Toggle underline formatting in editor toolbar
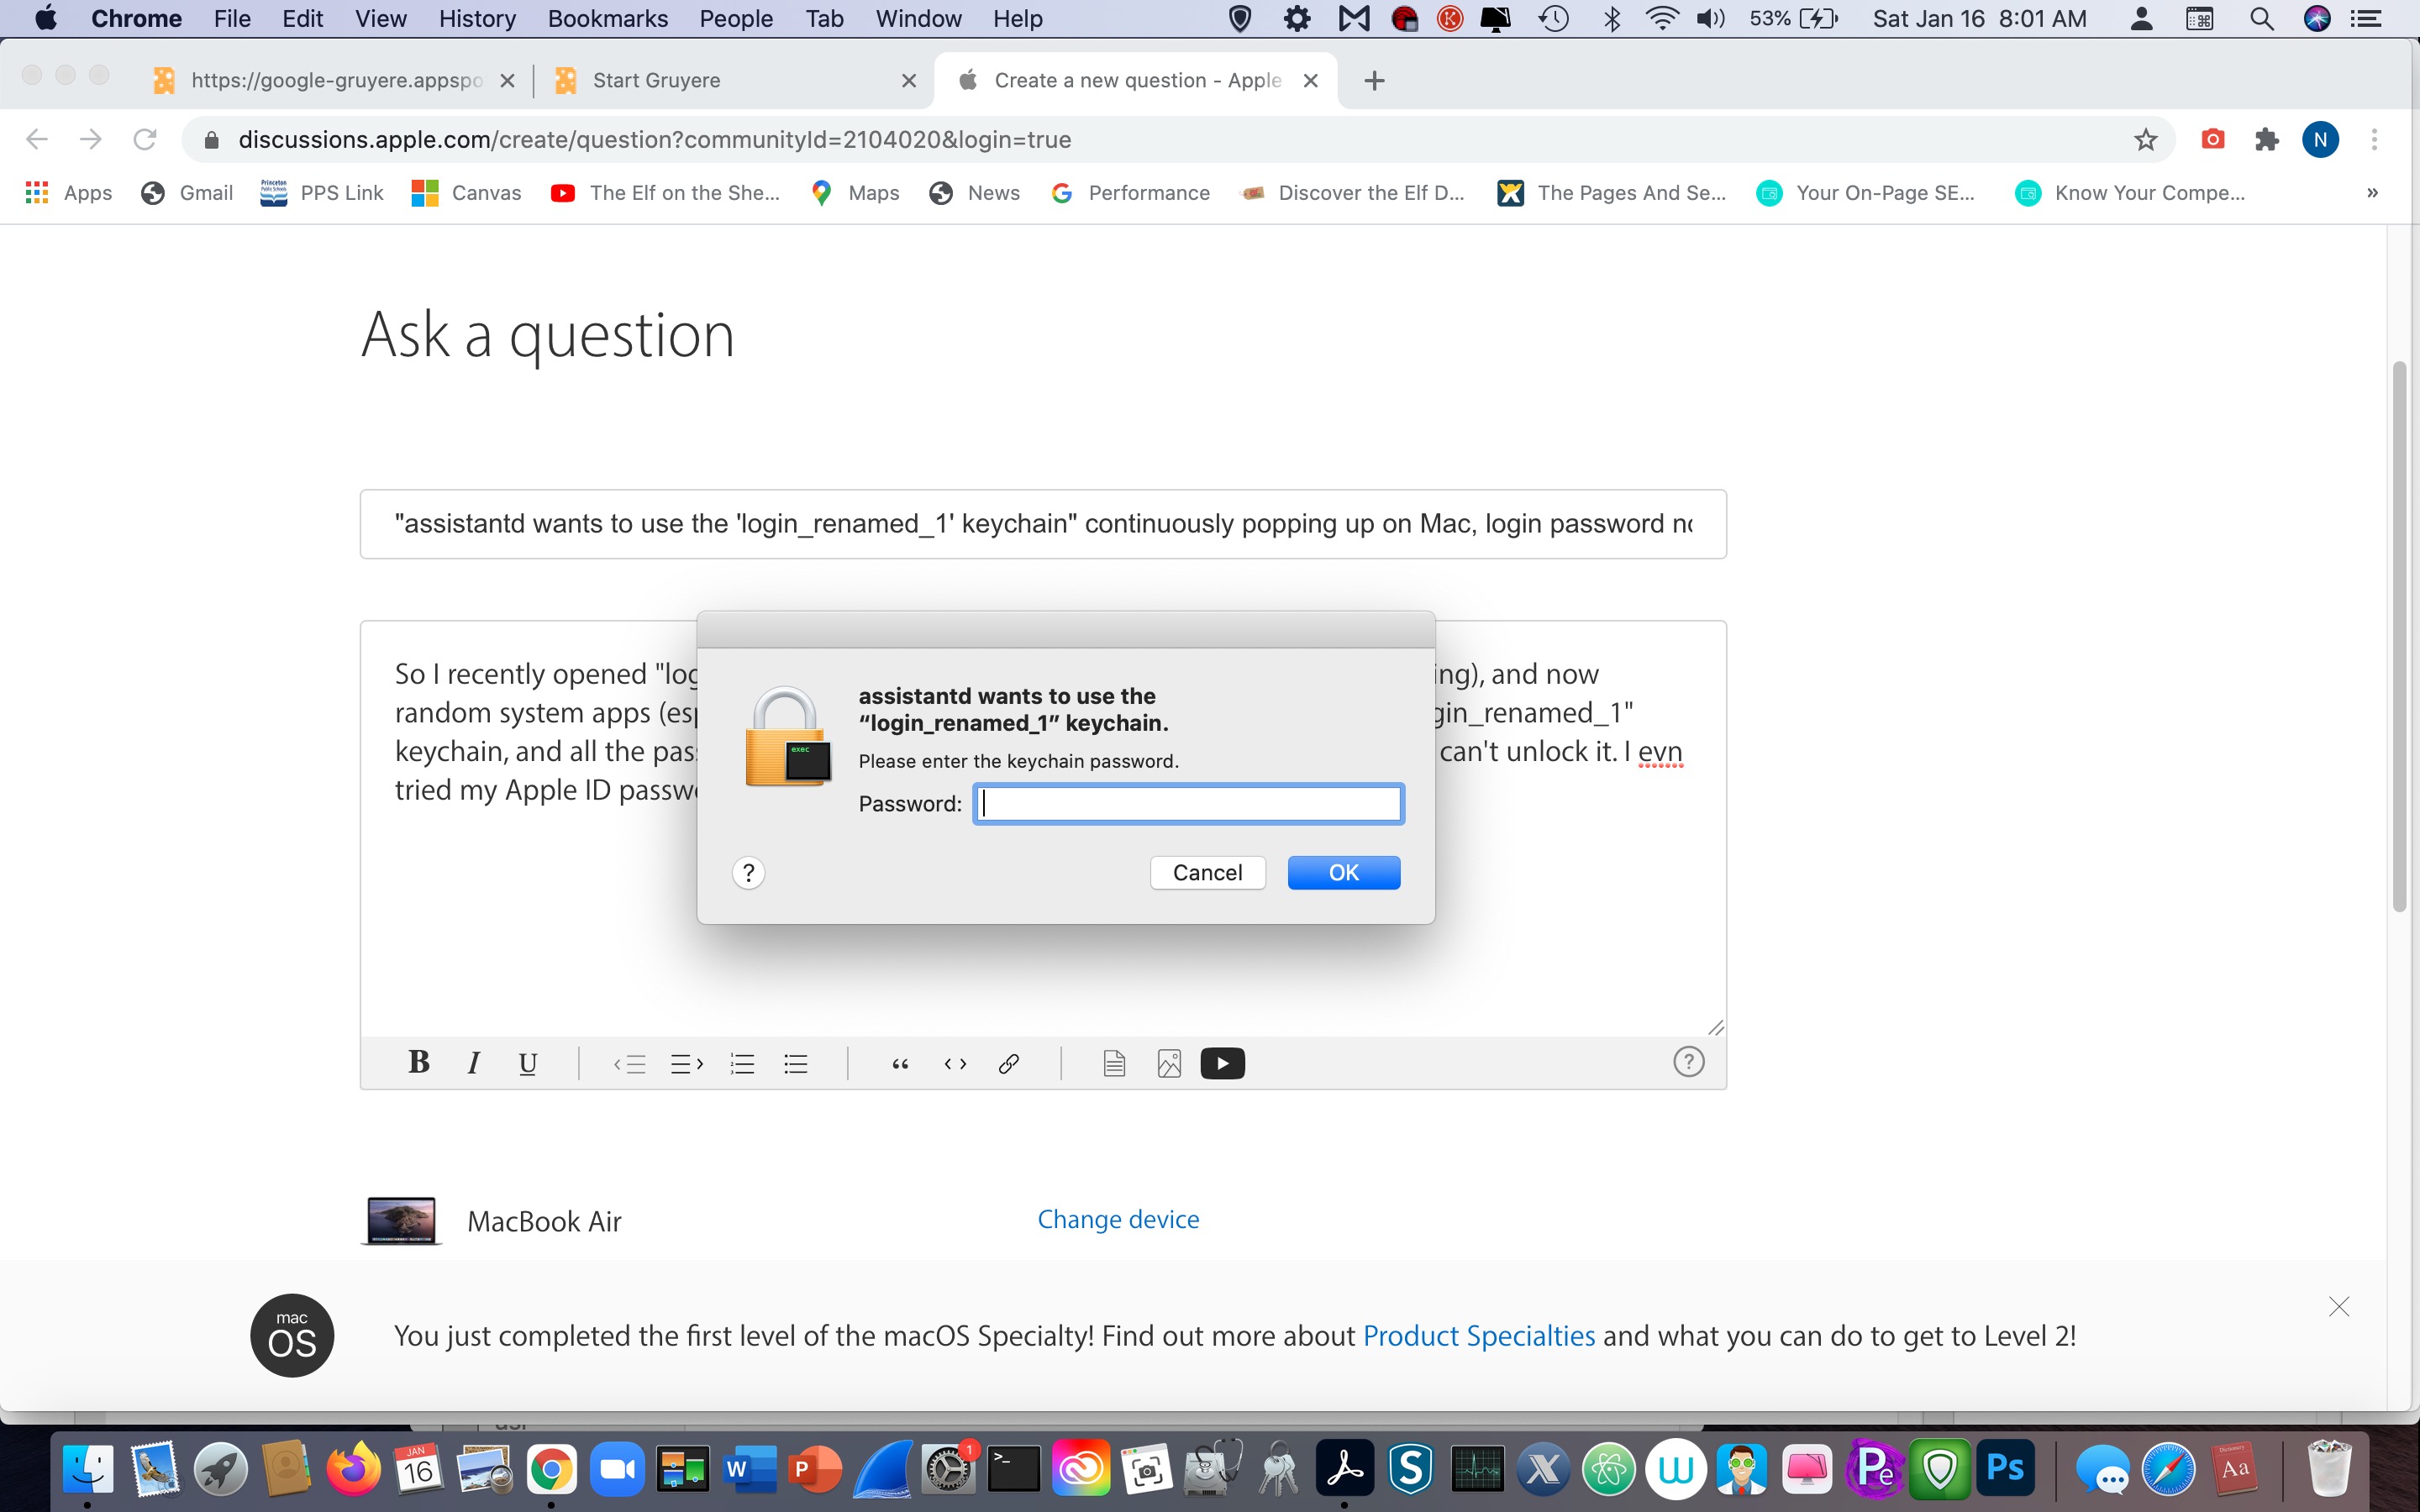Viewport: 2420px width, 1512px height. [x=528, y=1063]
